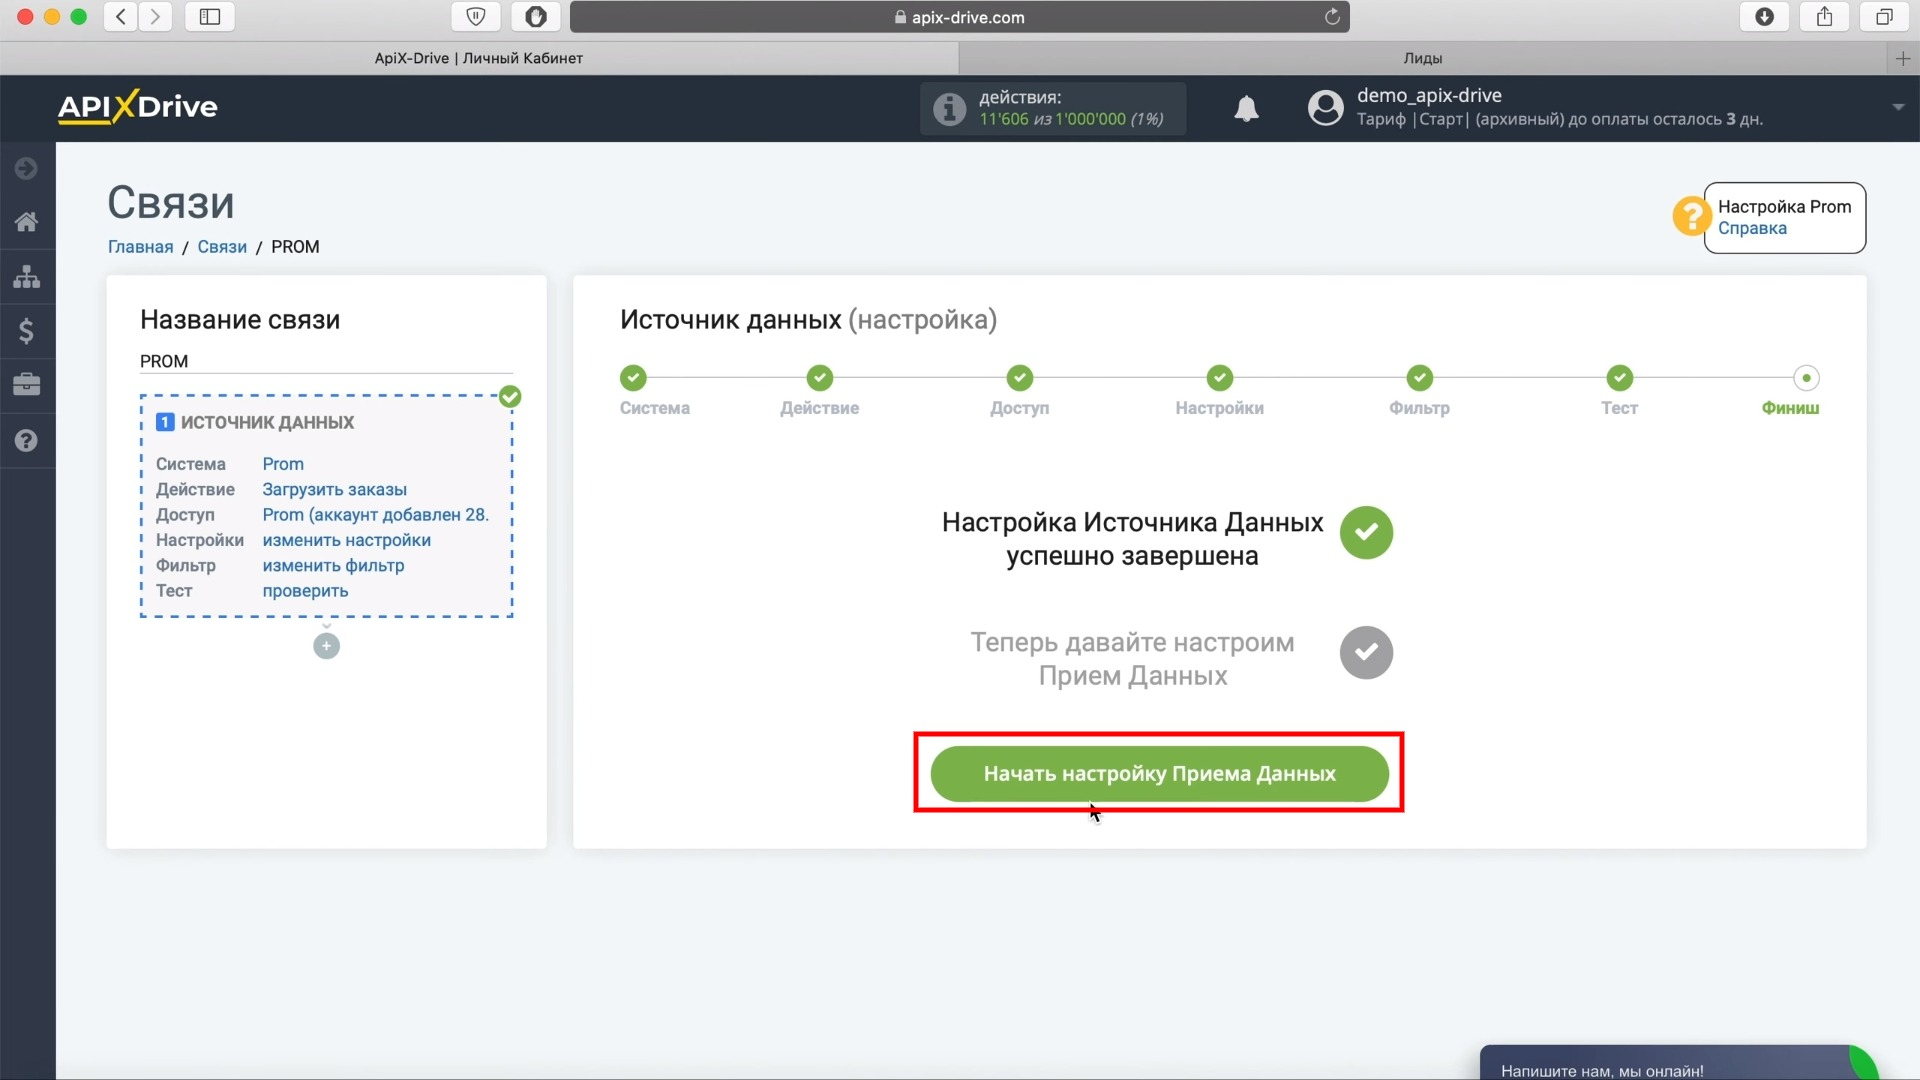The image size is (1920, 1080).
Task: Expand the account dropdown arrow
Action: click(x=1898, y=107)
